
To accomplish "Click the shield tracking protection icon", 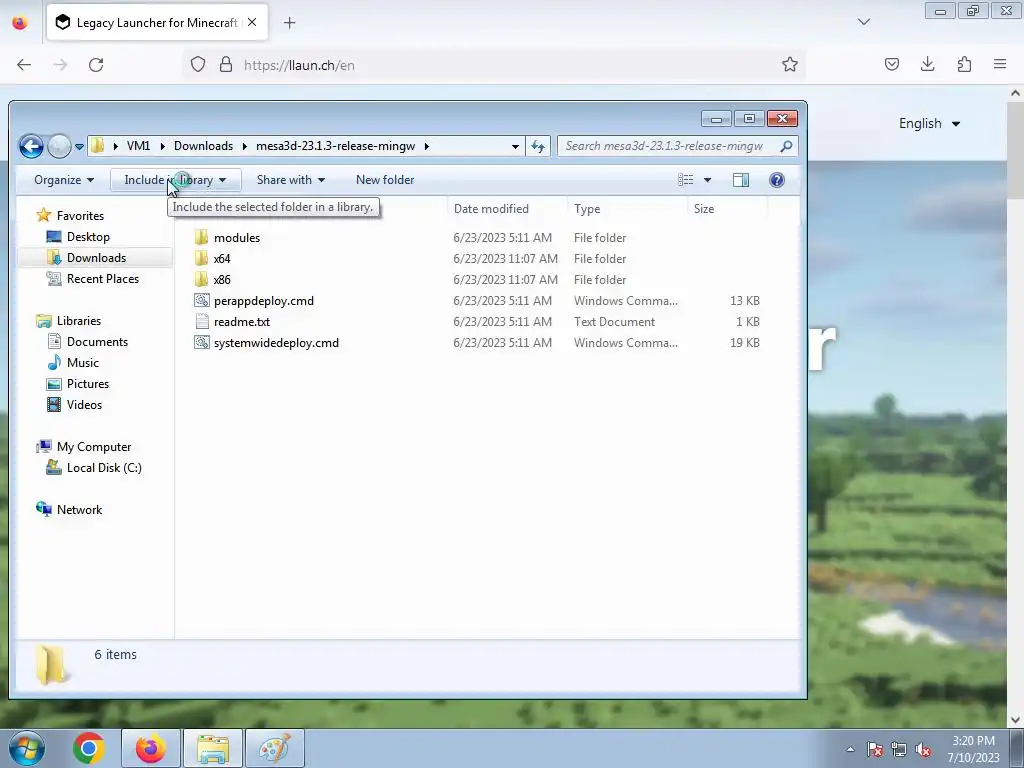I will (198, 65).
